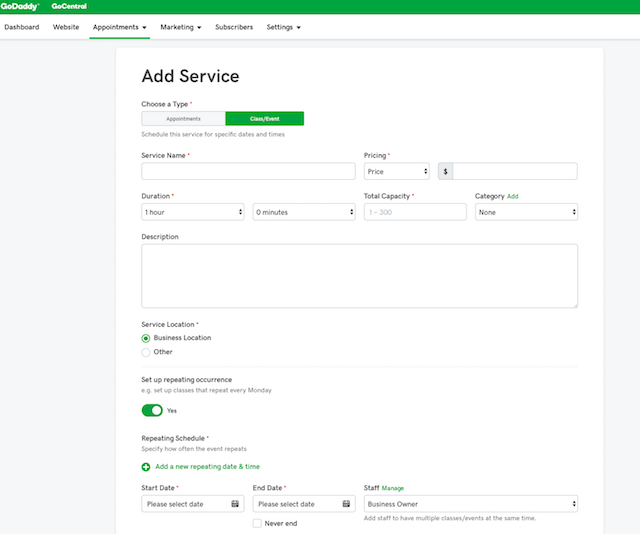The width and height of the screenshot is (640, 534).
Task: Expand the Marketing menu
Action: pos(181,27)
